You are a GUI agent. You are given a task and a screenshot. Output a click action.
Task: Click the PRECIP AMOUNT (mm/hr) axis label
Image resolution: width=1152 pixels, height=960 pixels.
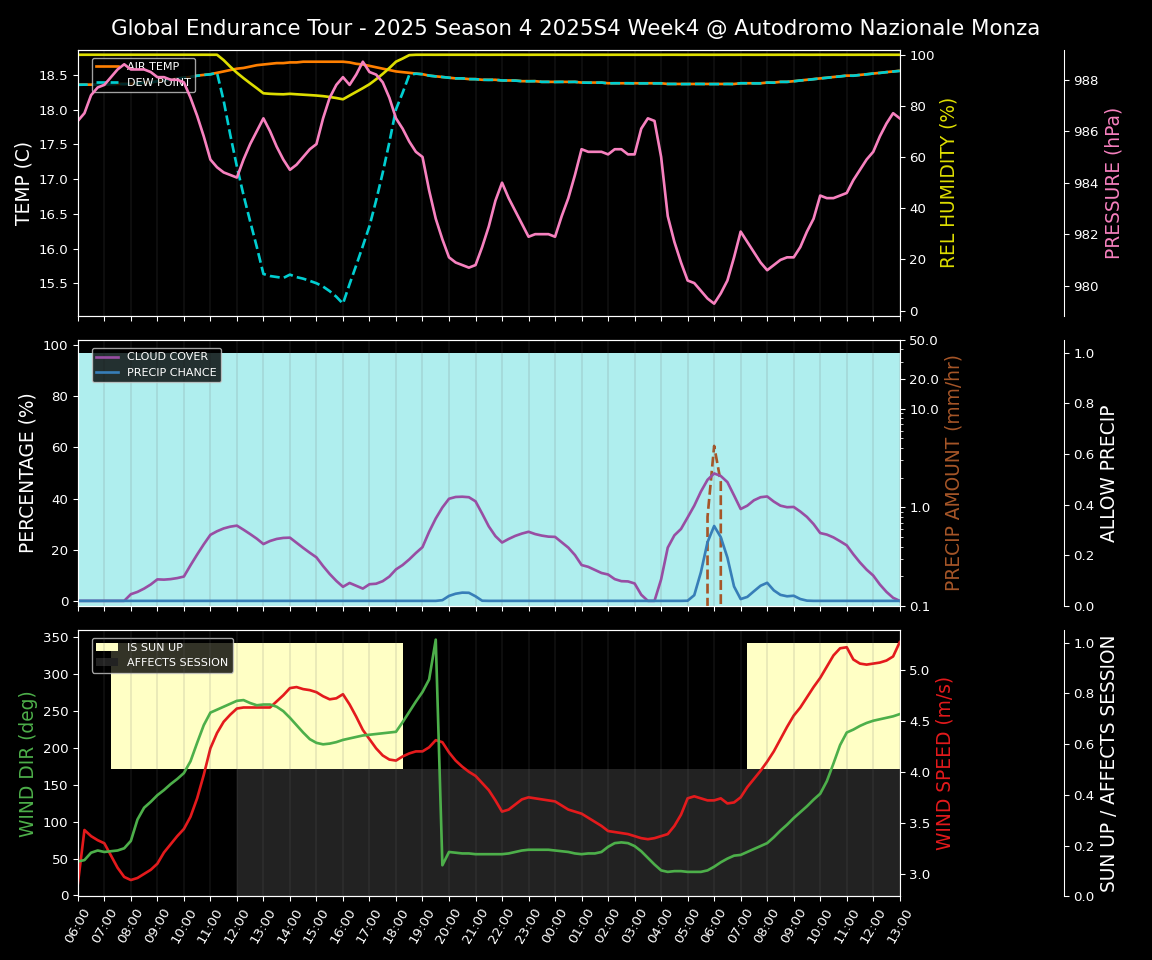point(953,473)
